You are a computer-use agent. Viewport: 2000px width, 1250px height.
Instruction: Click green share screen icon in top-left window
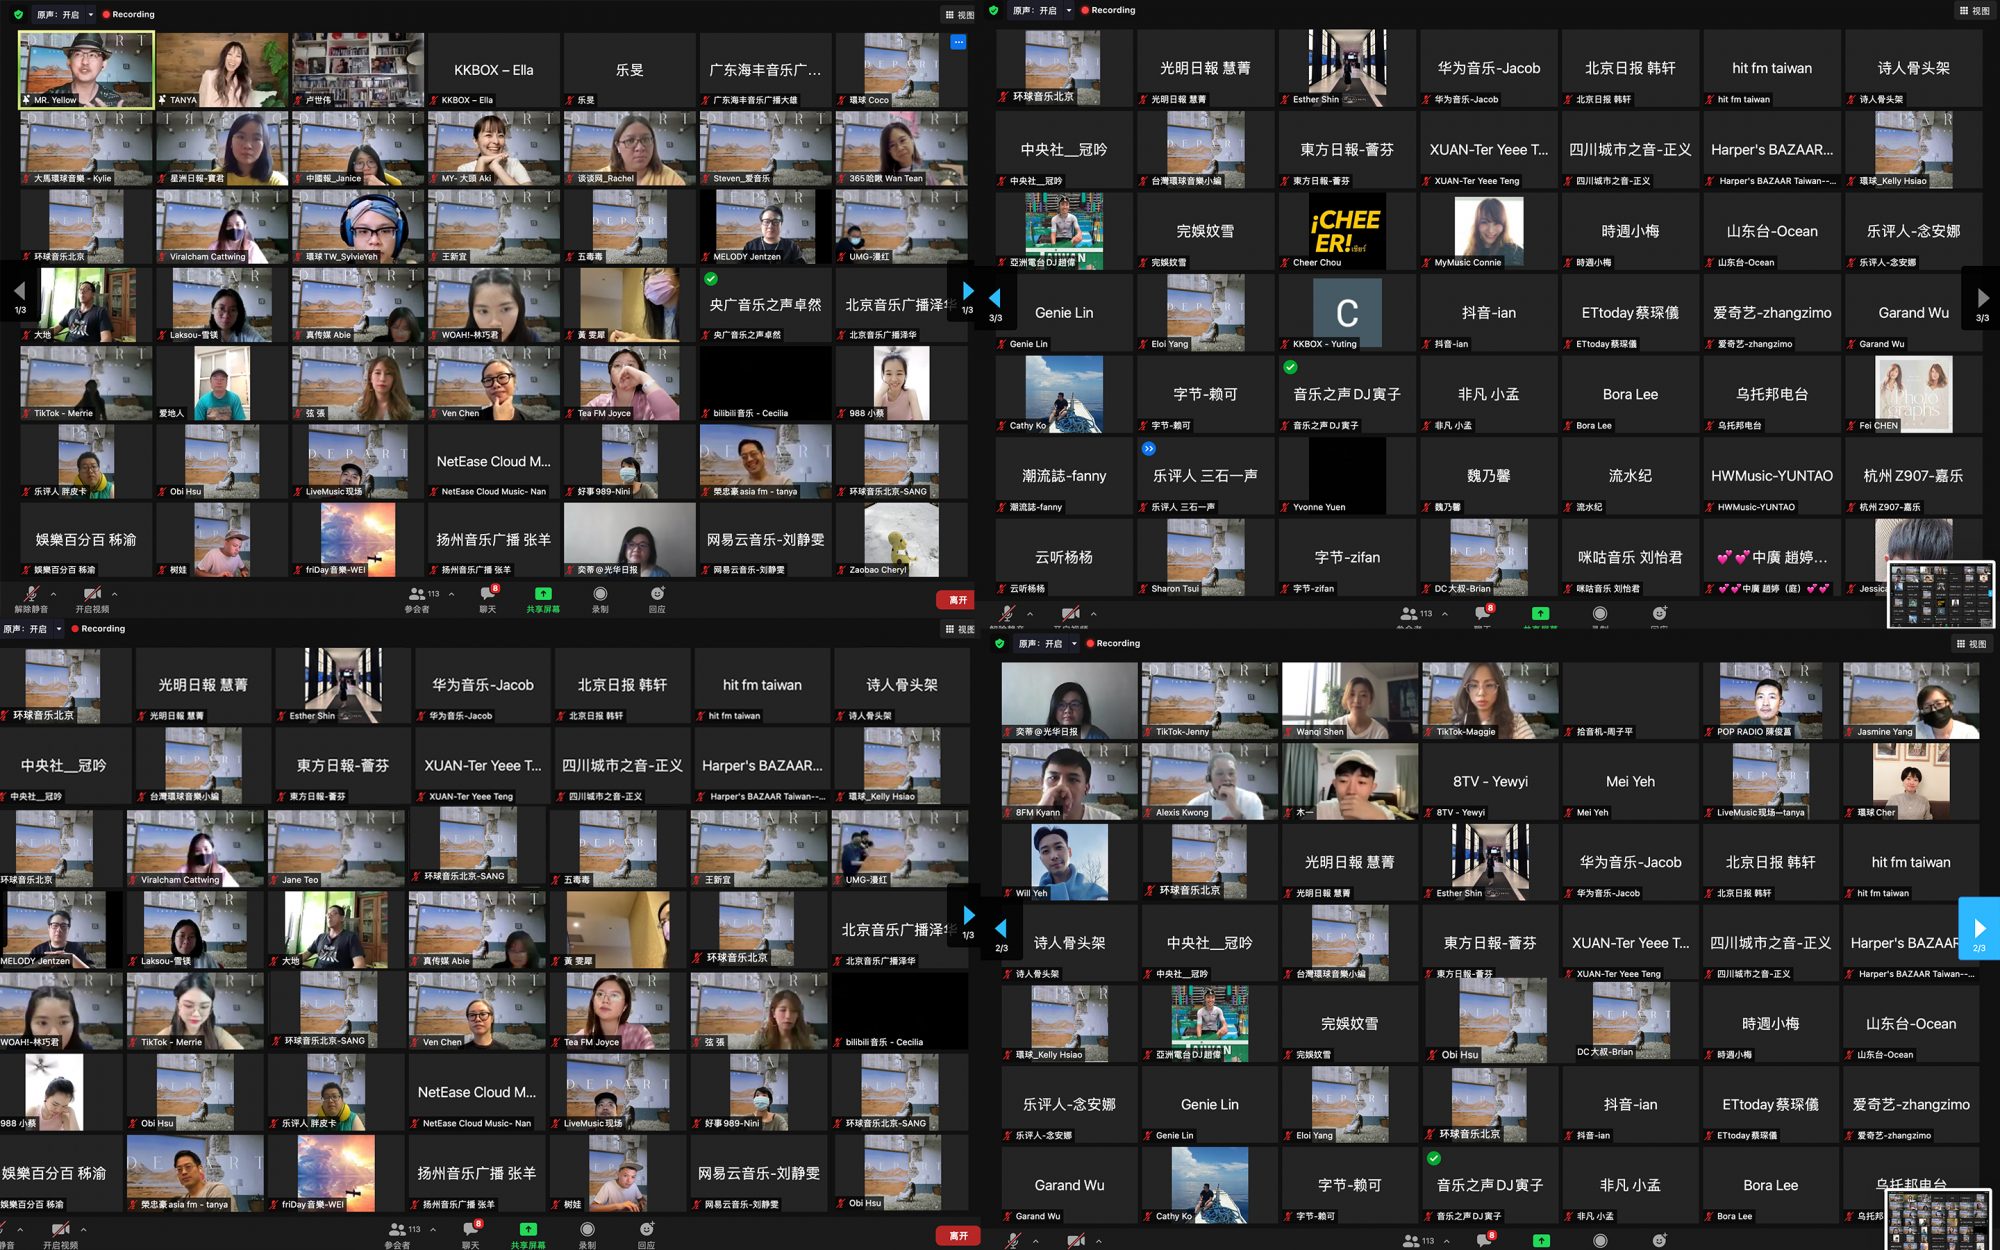click(543, 594)
